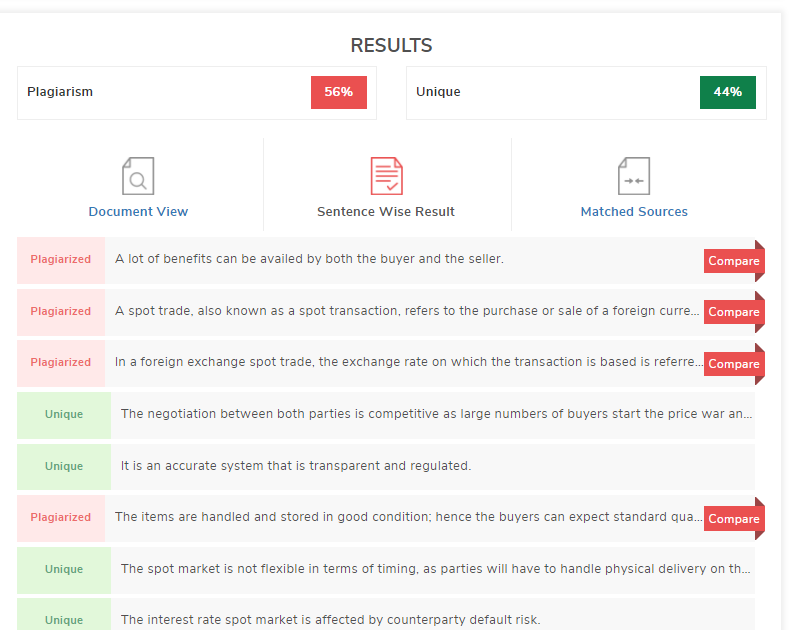Open the Document View tab label
Screen dimensions: 796x630
pos(138,212)
